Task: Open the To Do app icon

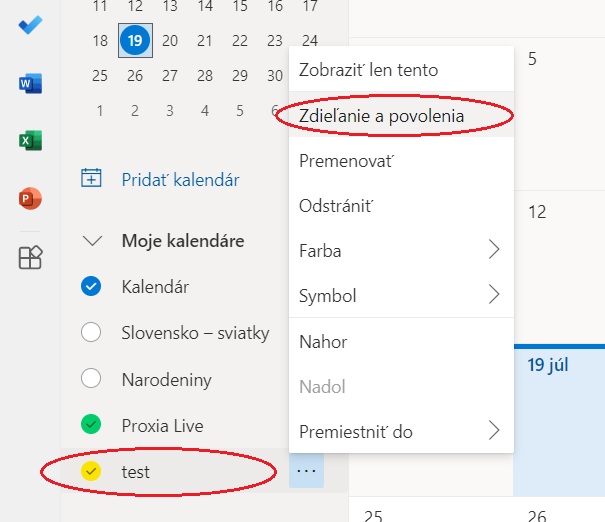Action: point(31,25)
